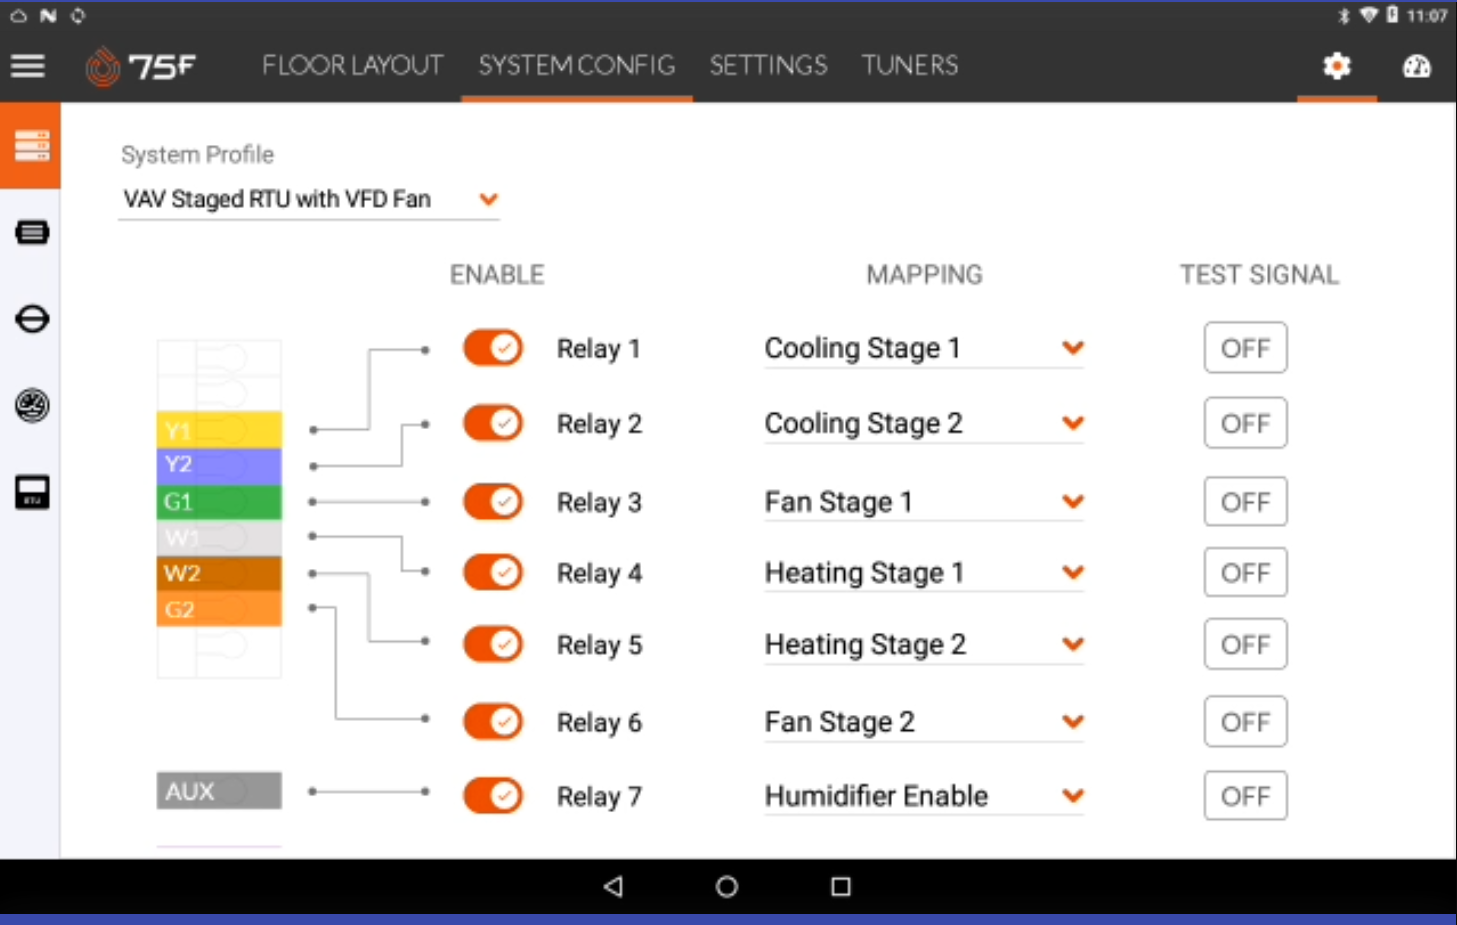This screenshot has width=1457, height=925.
Task: Select the relay configuration icon in the sidebar
Action: tap(31, 145)
